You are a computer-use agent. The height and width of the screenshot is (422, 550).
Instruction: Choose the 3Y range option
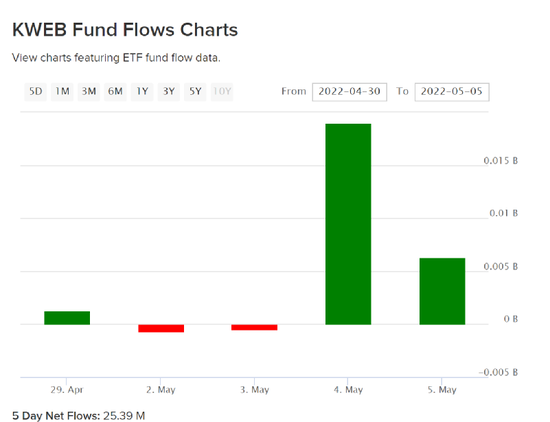[x=169, y=92]
